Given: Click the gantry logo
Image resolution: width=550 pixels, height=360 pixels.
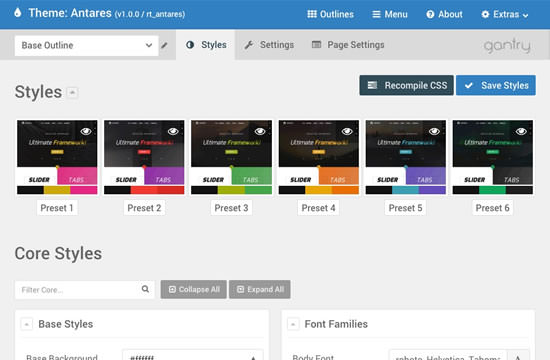Looking at the screenshot, I should (x=507, y=46).
